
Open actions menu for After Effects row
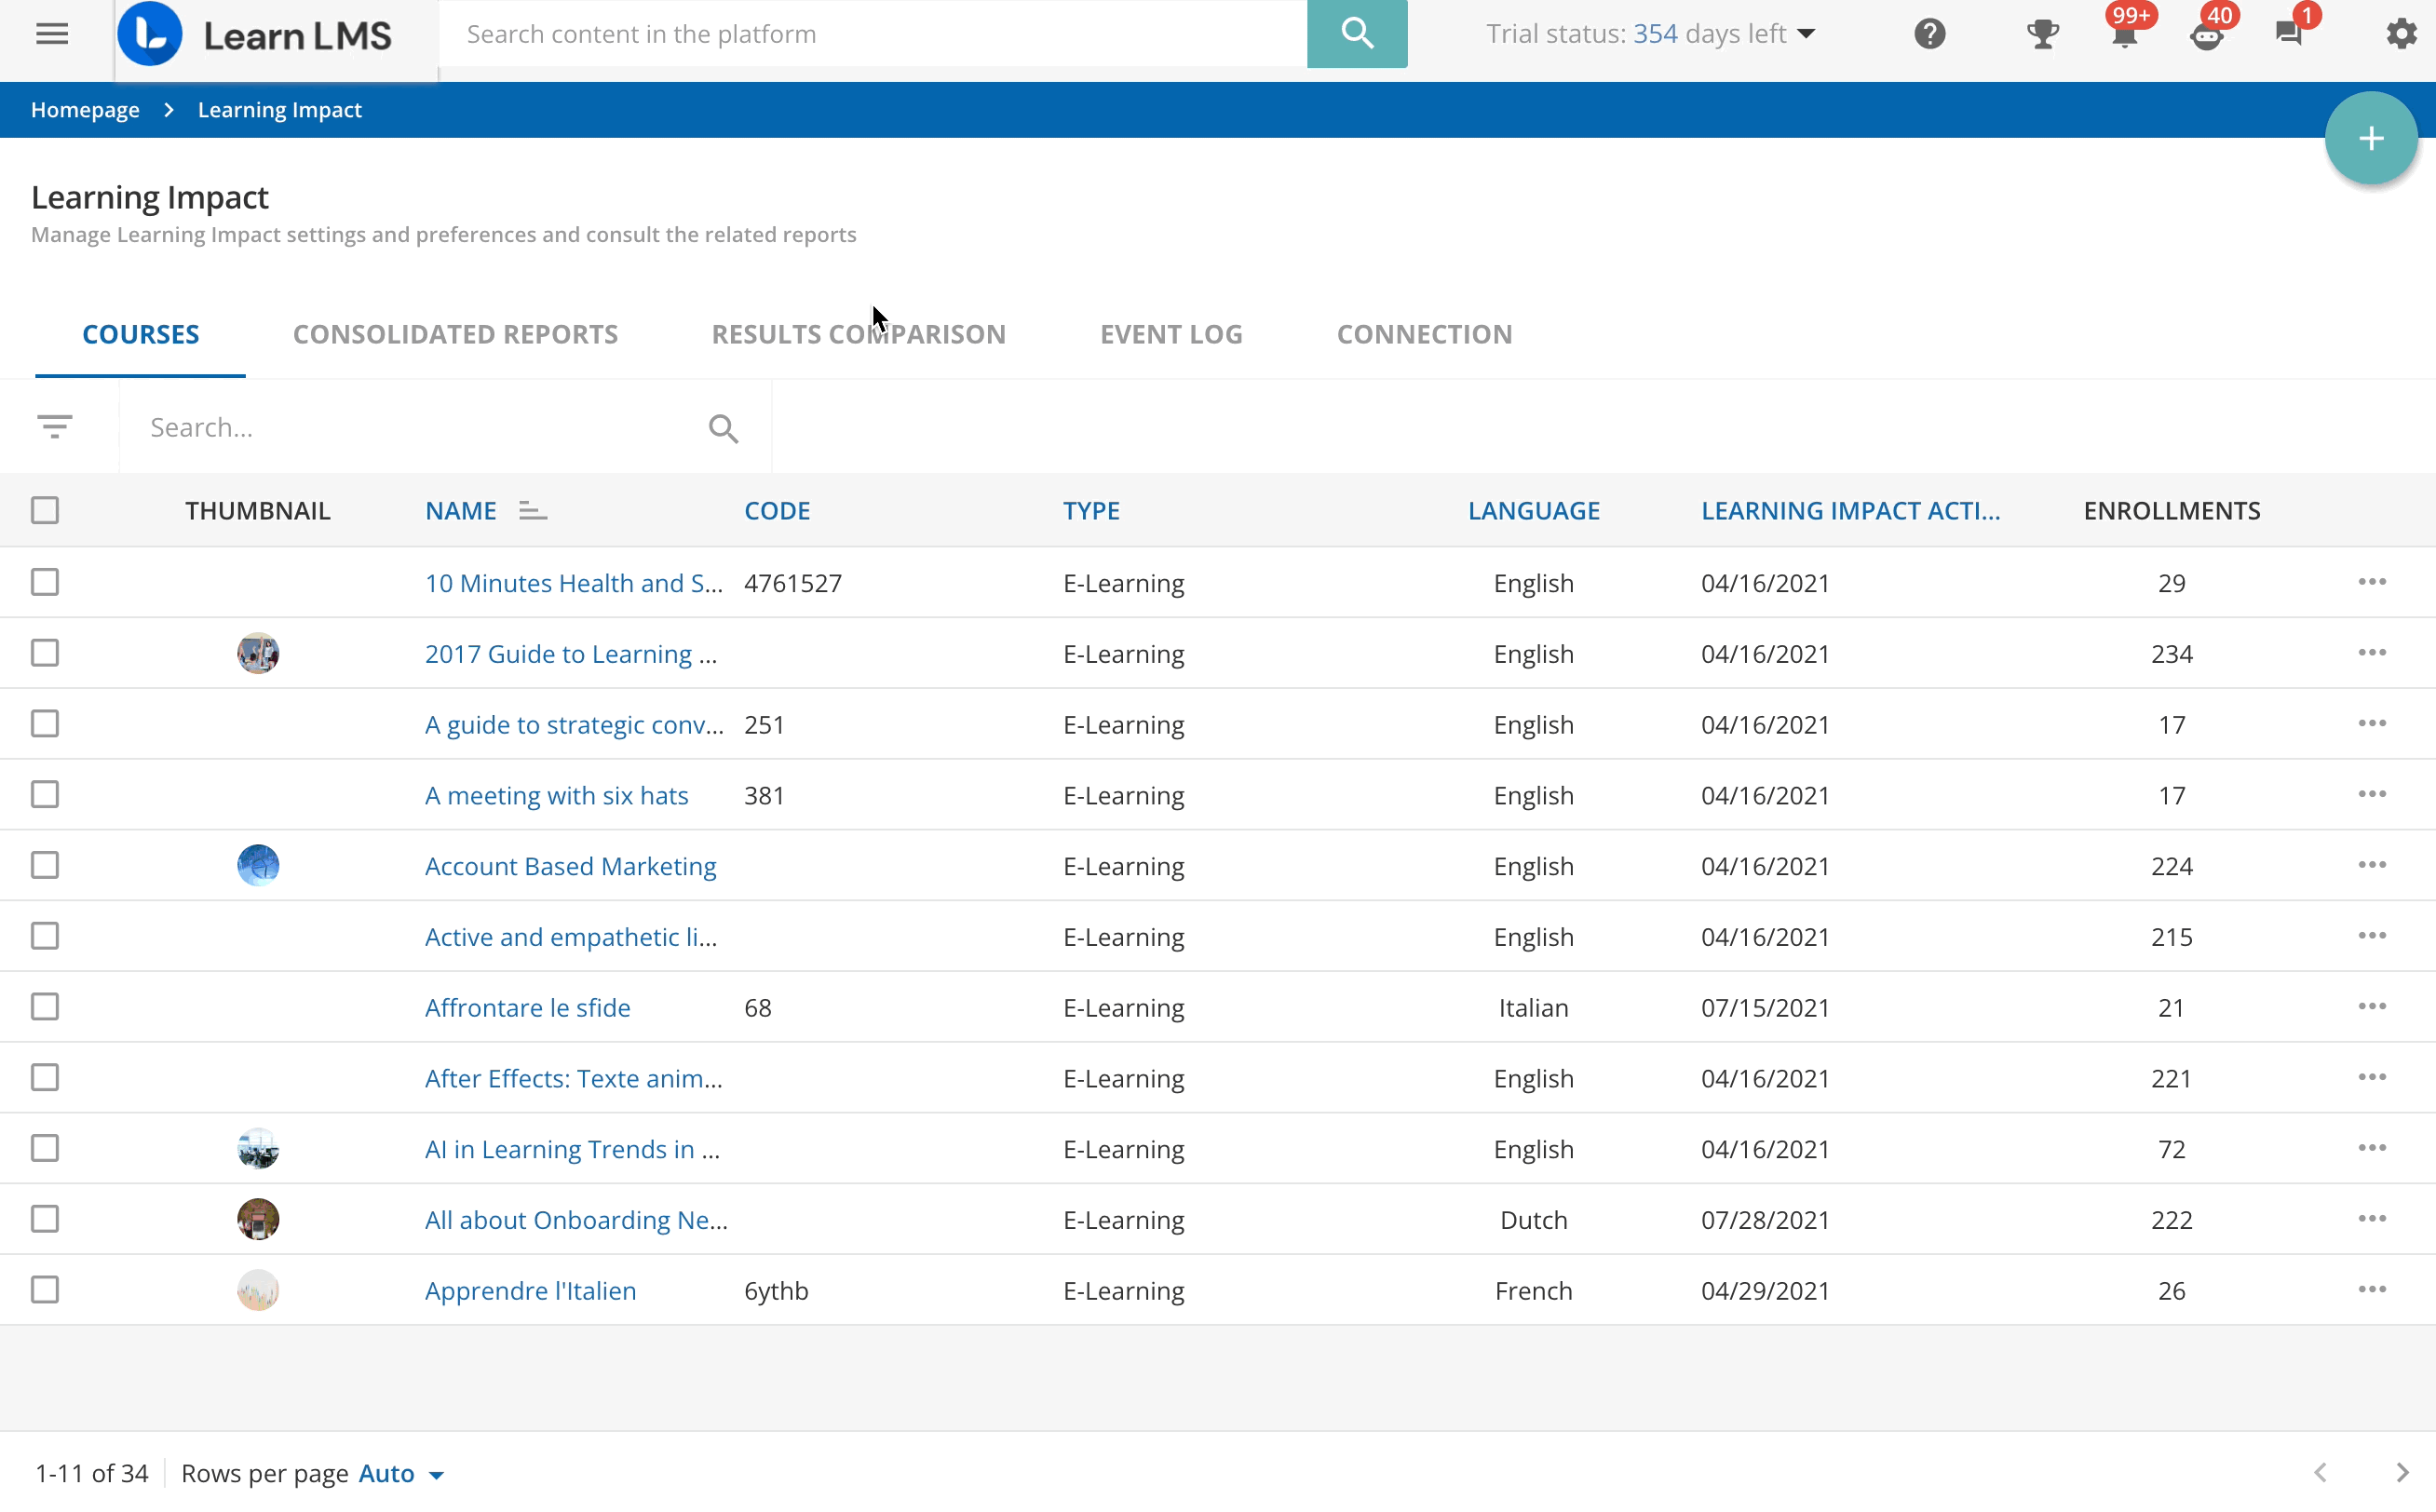point(2371,1078)
